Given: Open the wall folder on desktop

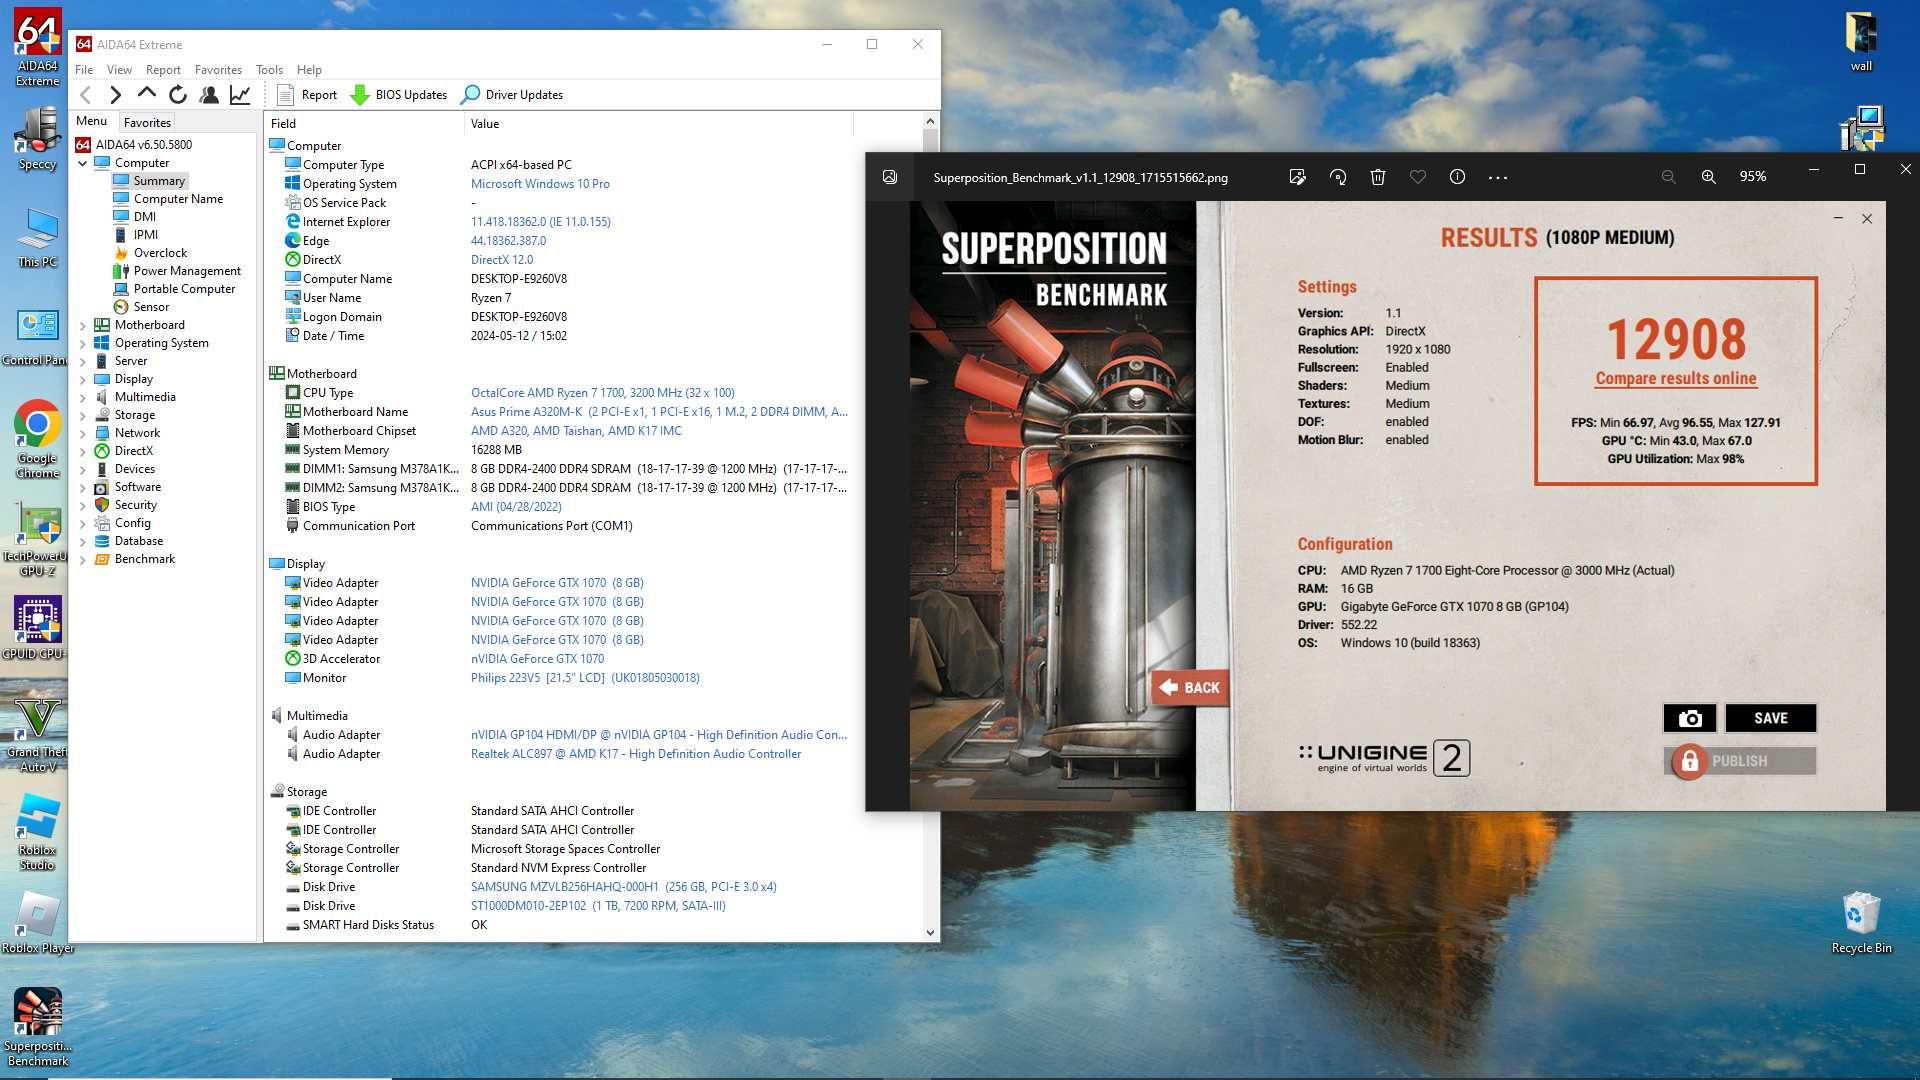Looking at the screenshot, I should coord(1861,42).
